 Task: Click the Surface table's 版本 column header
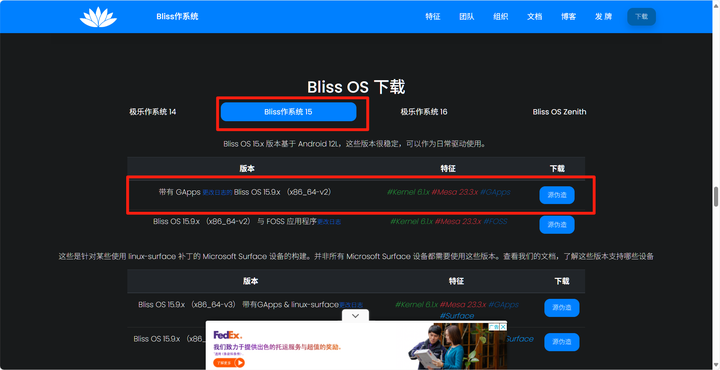click(250, 281)
